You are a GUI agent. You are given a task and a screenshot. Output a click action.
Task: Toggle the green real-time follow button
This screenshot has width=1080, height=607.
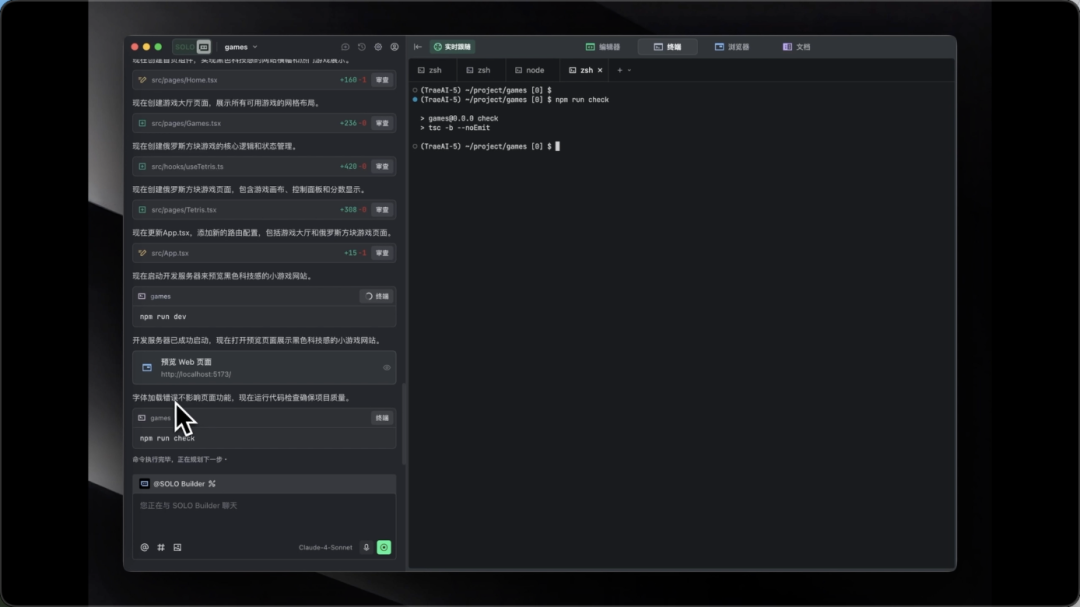453,47
